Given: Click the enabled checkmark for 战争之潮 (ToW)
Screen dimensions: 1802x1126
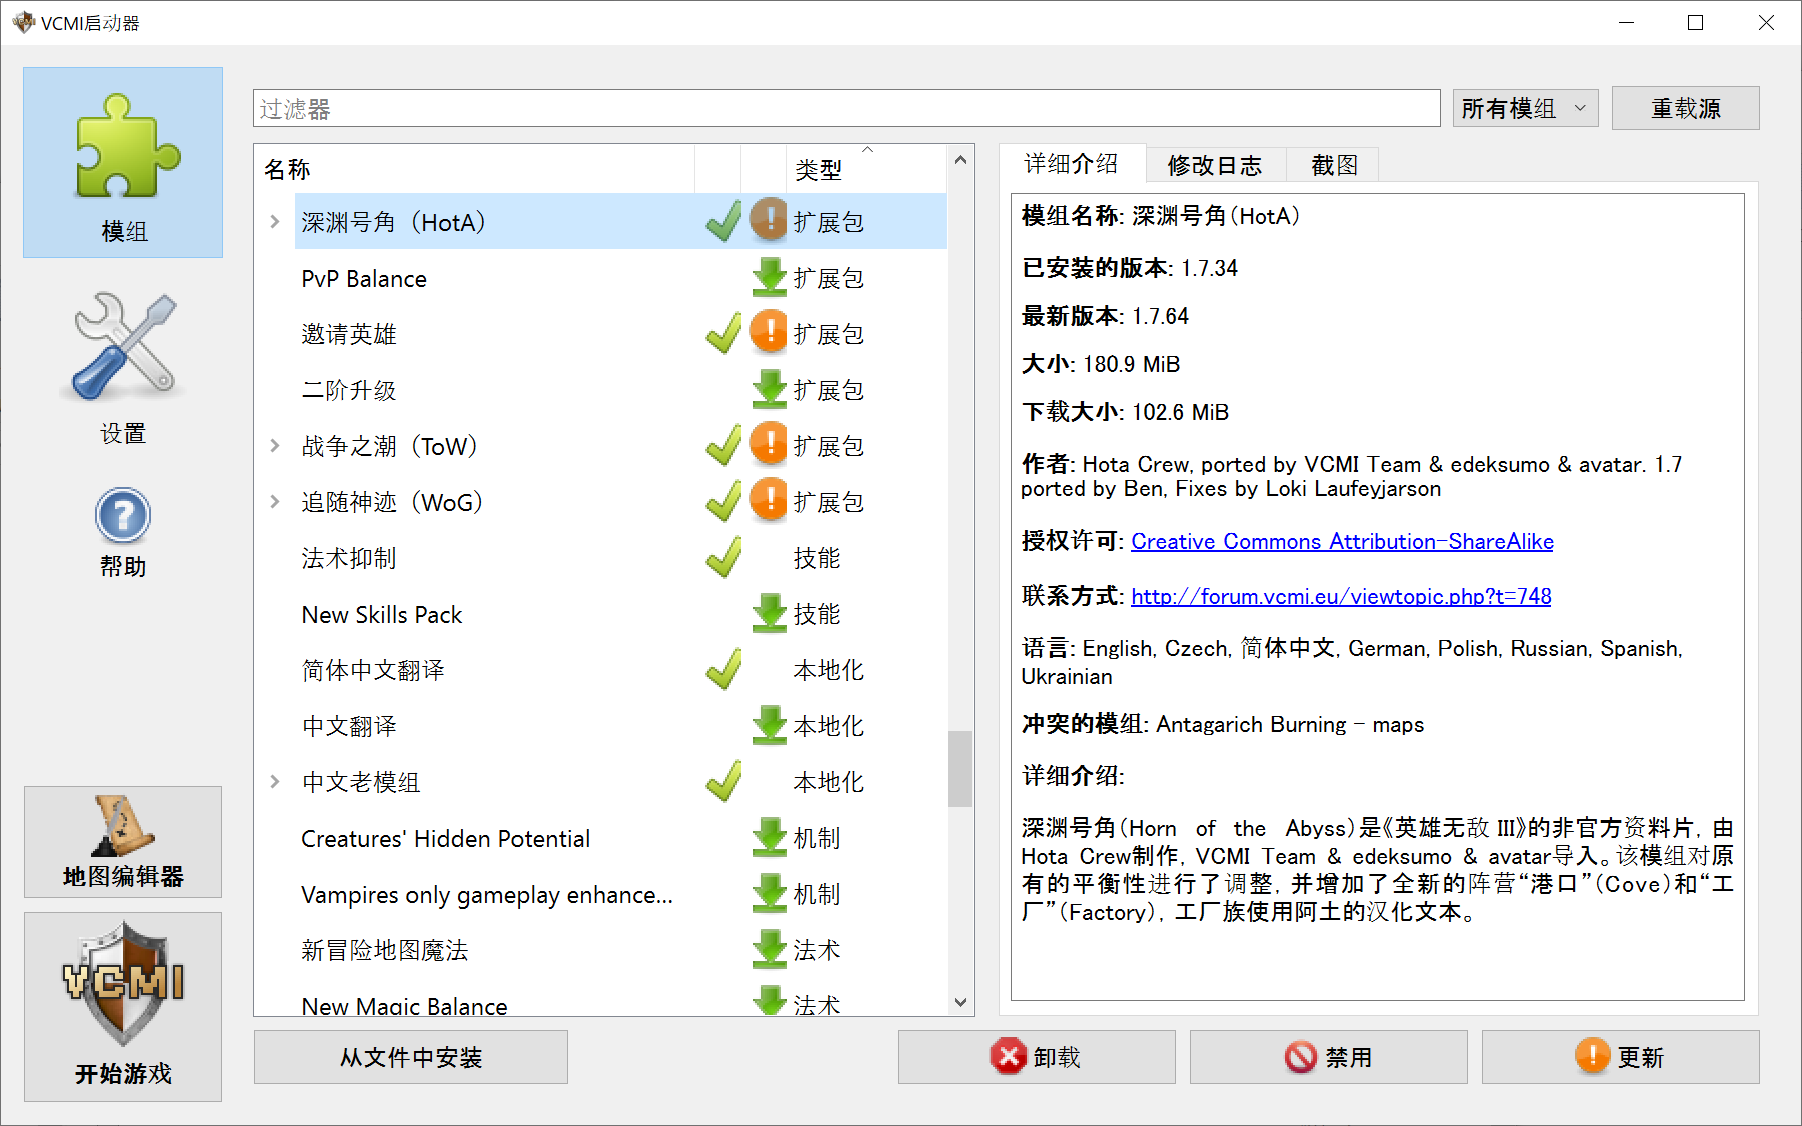Looking at the screenshot, I should point(723,446).
